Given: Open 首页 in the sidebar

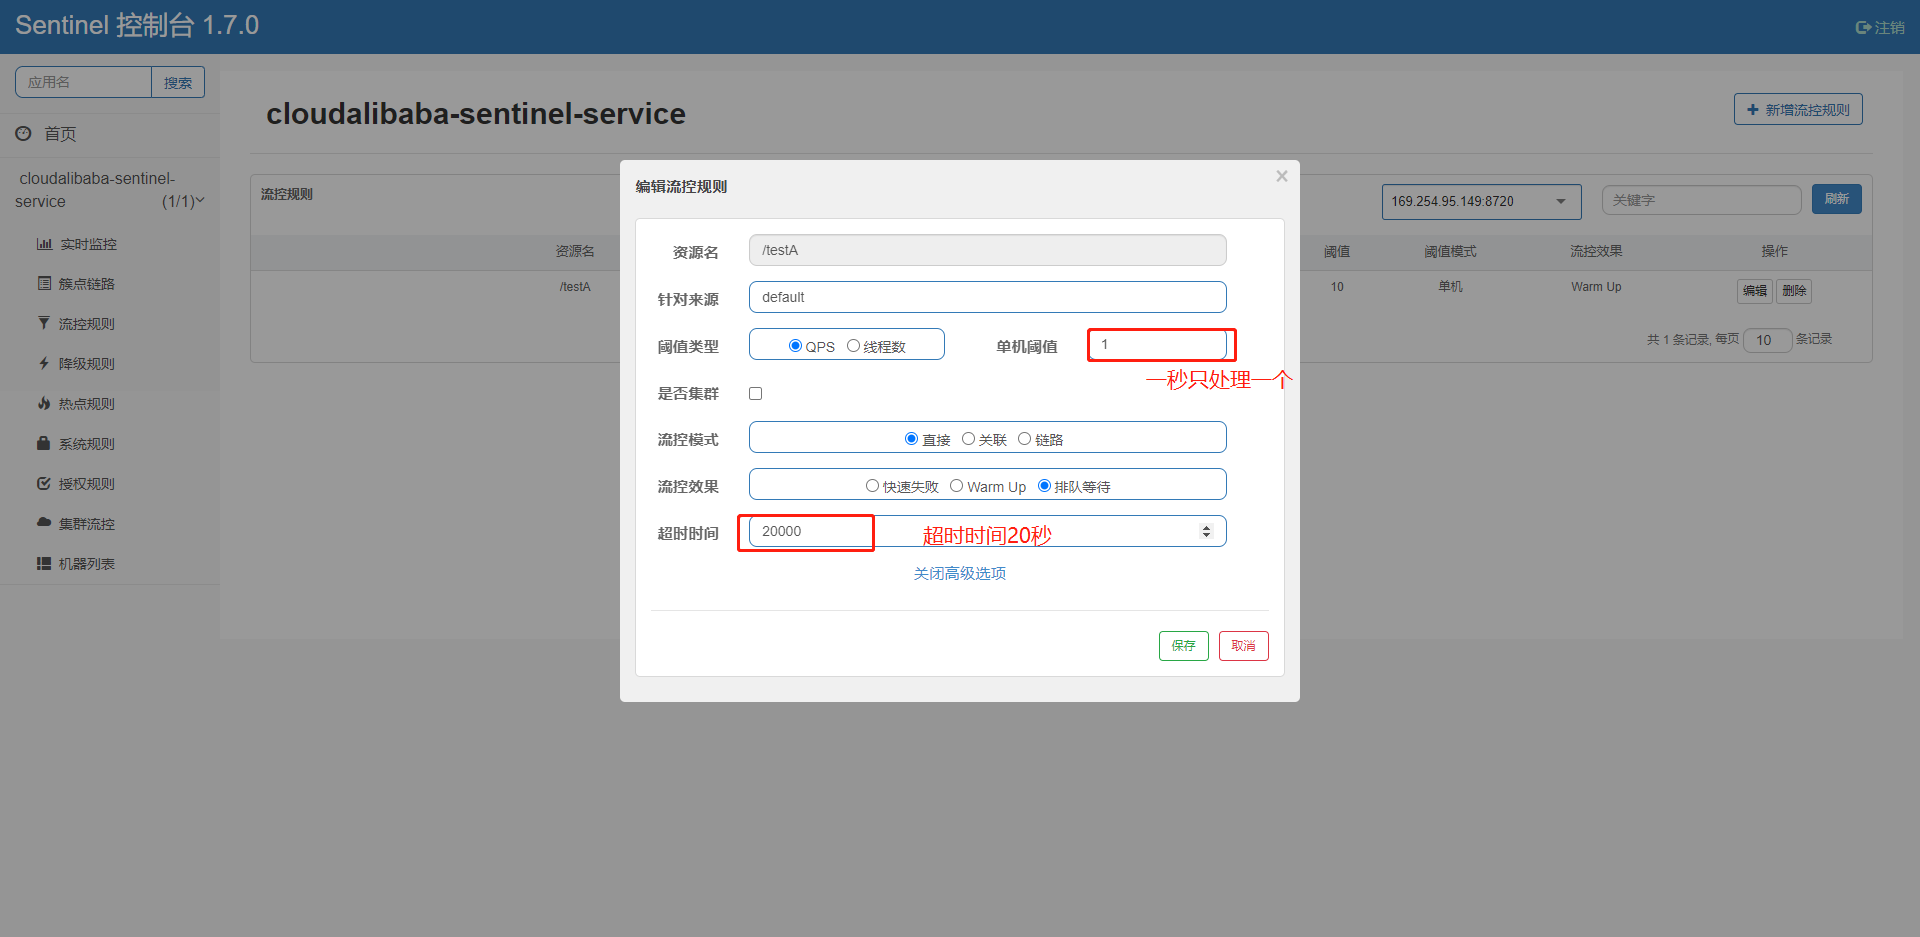Looking at the screenshot, I should 60,134.
